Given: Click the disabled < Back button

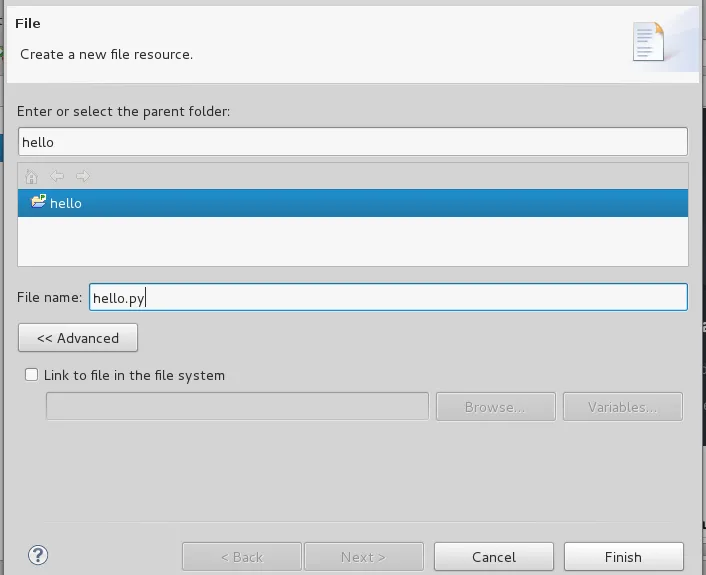Looking at the screenshot, I should pyautogui.click(x=242, y=557).
